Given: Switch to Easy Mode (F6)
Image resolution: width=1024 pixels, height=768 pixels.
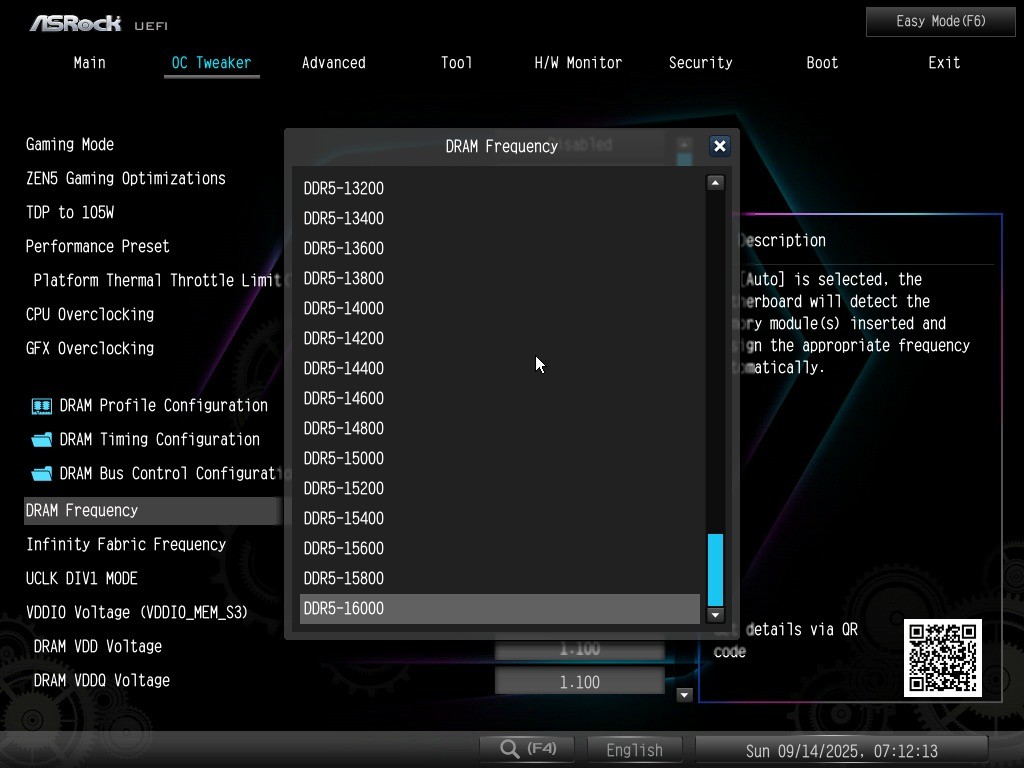Looking at the screenshot, I should [940, 21].
